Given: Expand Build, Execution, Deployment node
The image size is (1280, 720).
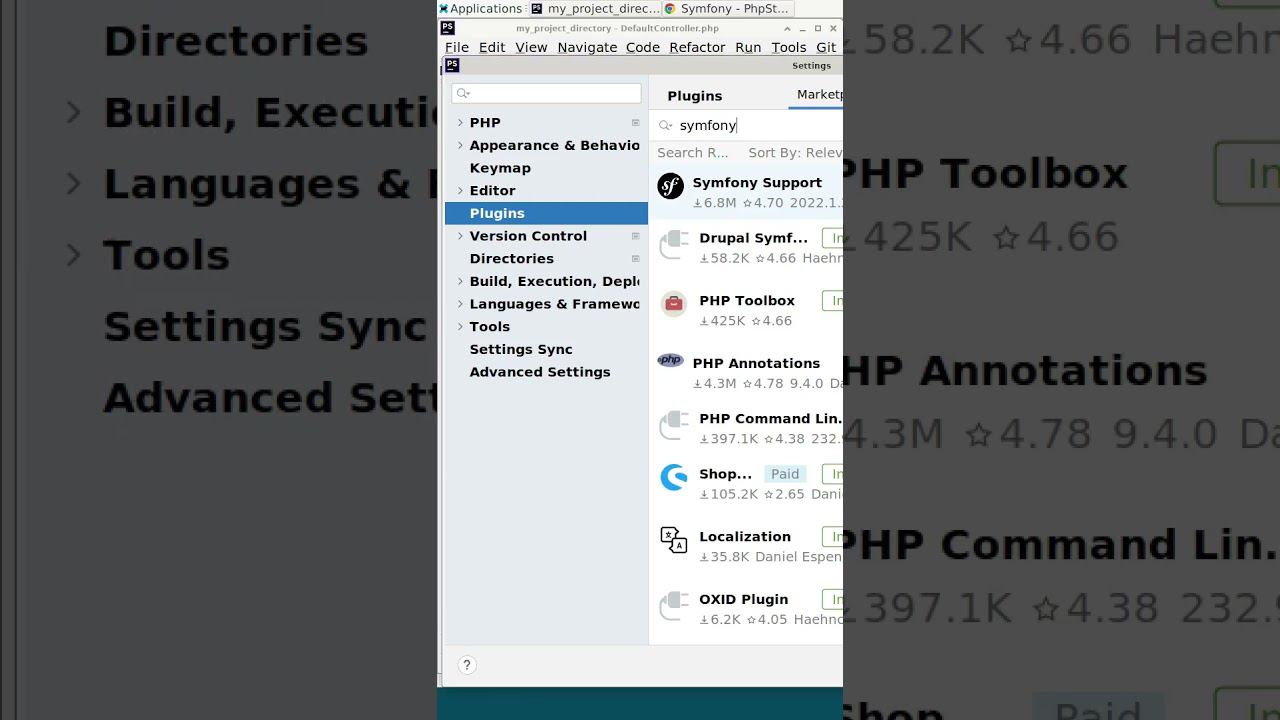Looking at the screenshot, I should 460,281.
